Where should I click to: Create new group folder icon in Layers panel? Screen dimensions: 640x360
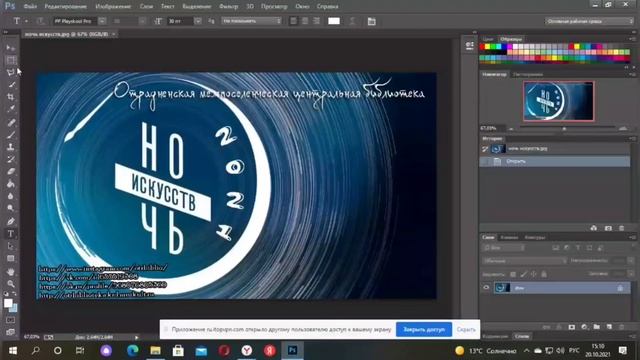click(x=596, y=327)
